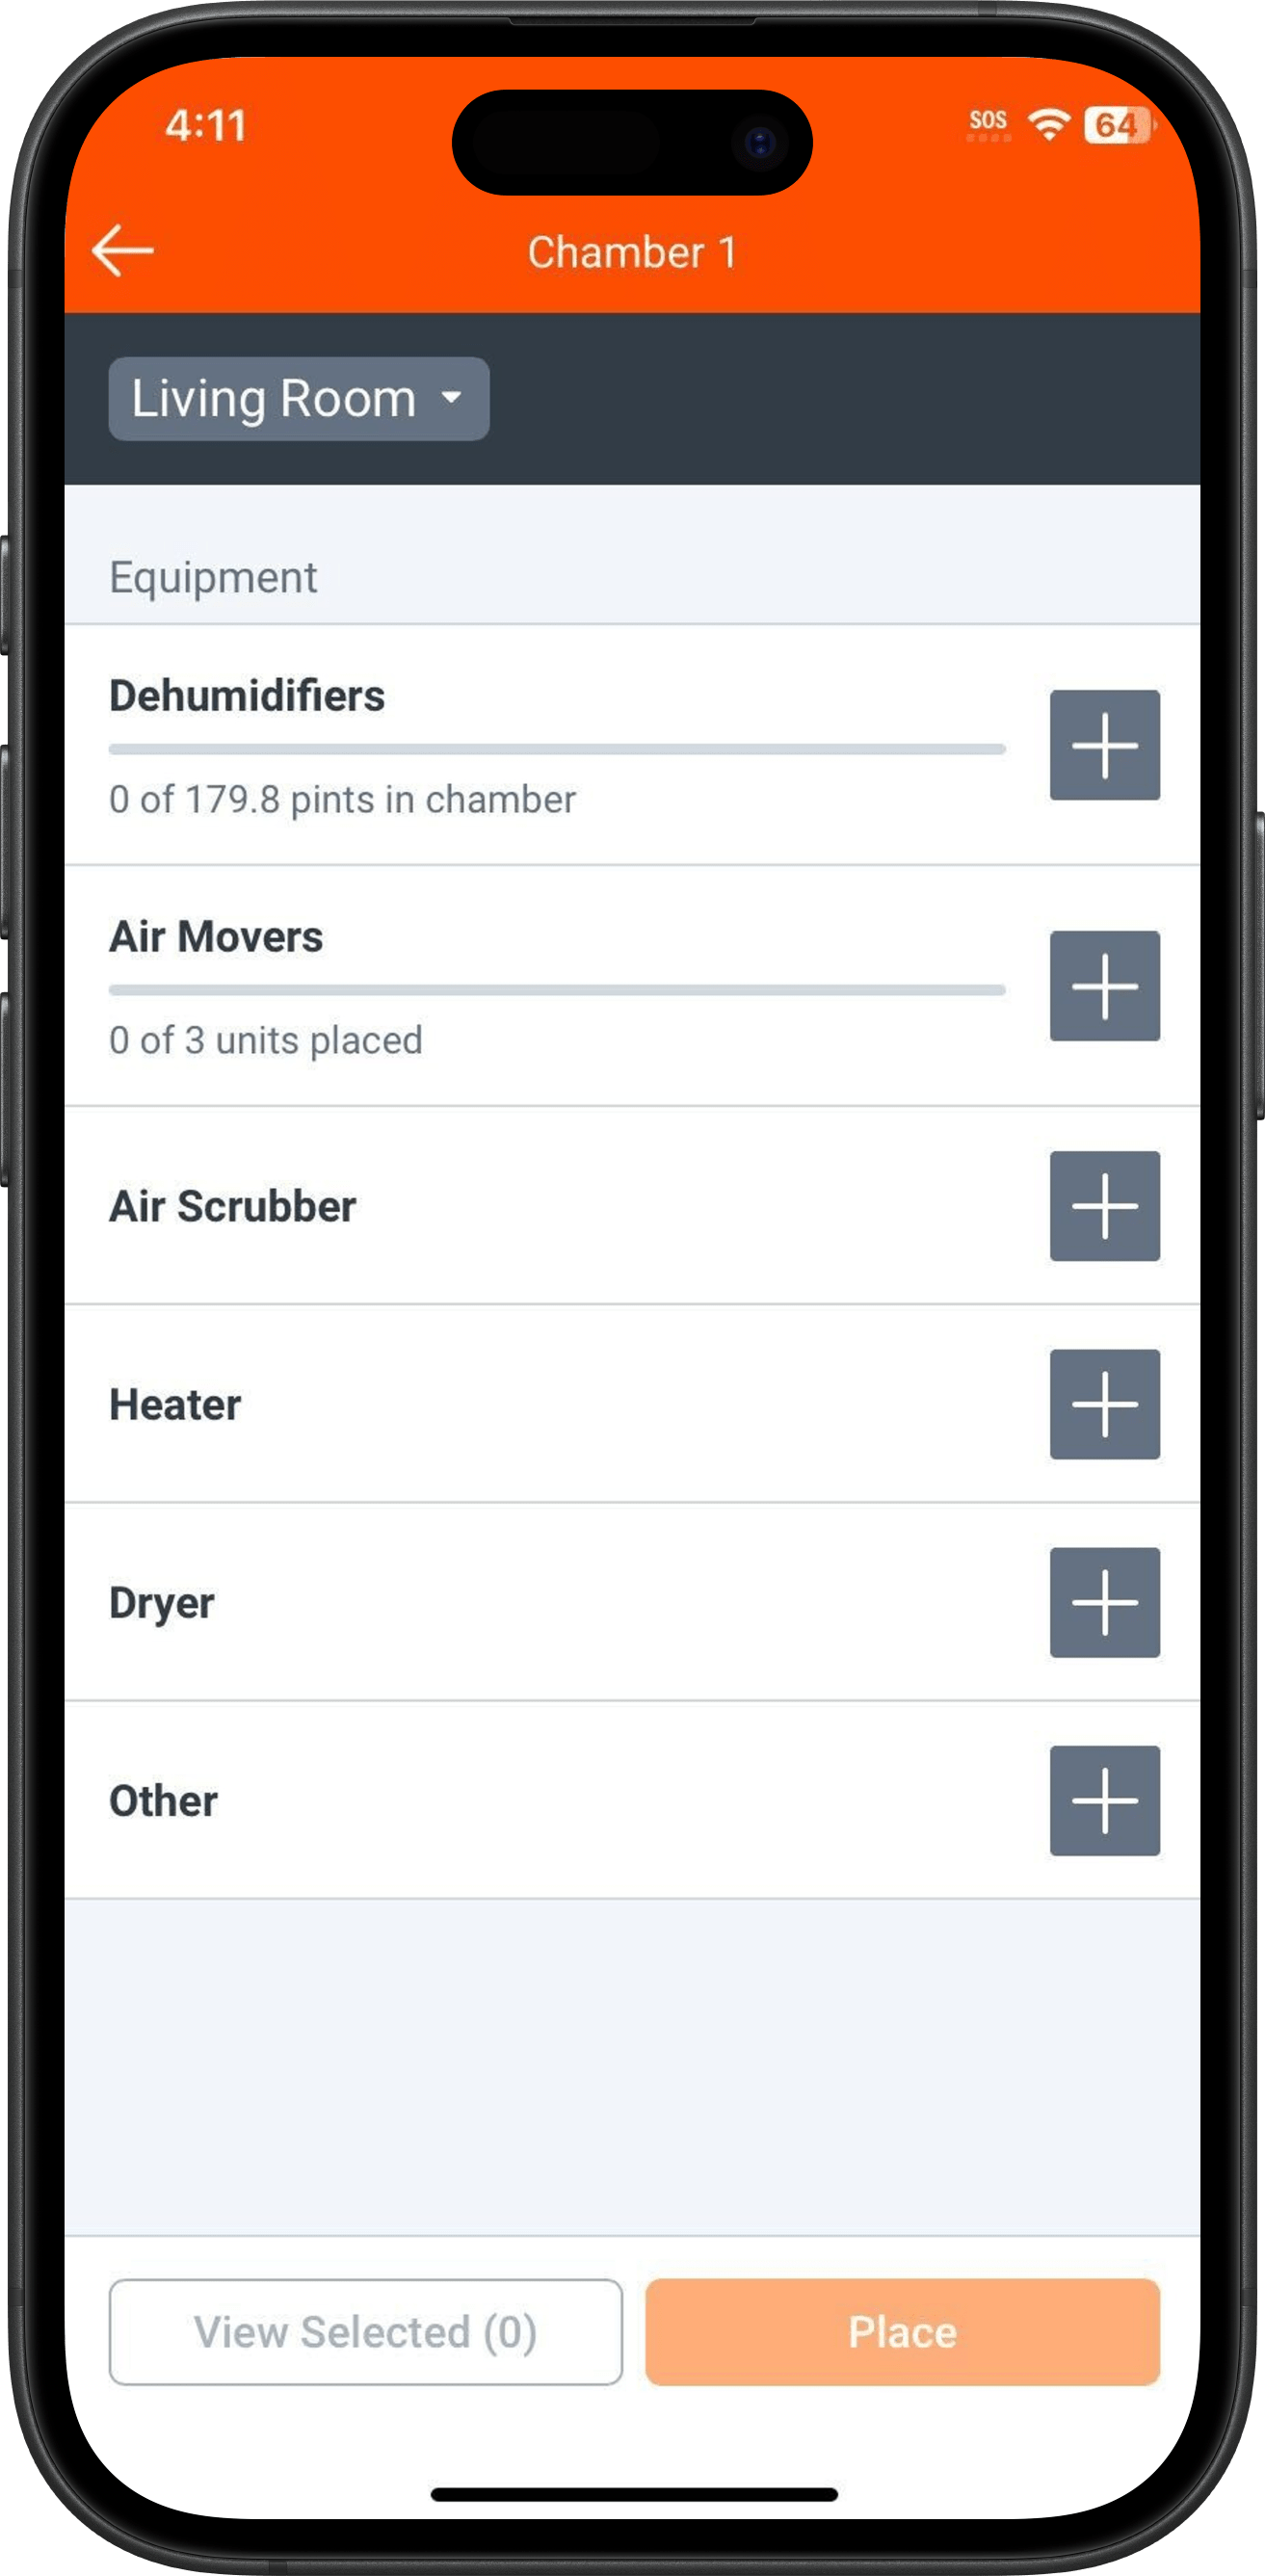The image size is (1265, 2576).
Task: Tap the Other equipment row label
Action: pos(163,1801)
